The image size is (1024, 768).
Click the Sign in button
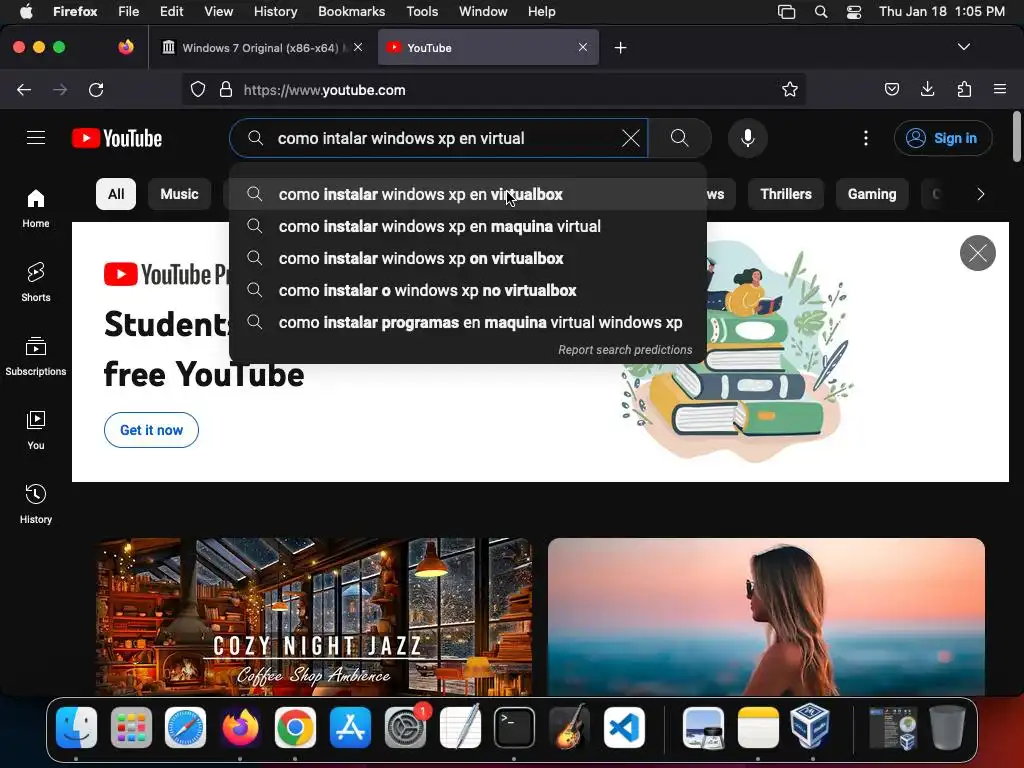tap(943, 138)
